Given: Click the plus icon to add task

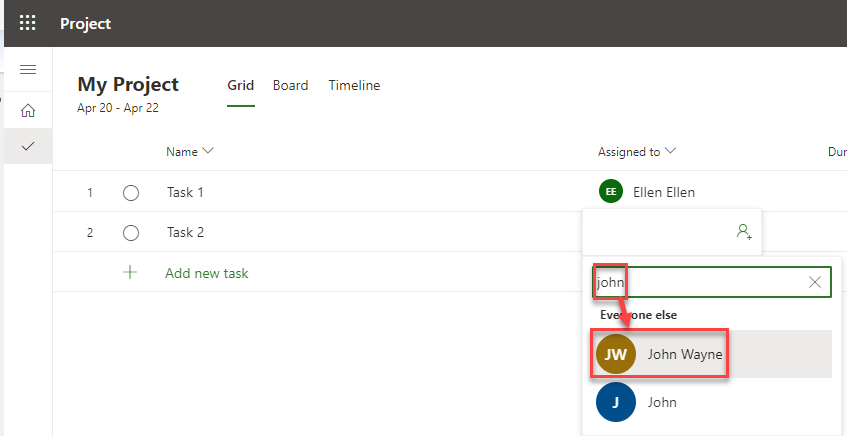Looking at the screenshot, I should [130, 272].
